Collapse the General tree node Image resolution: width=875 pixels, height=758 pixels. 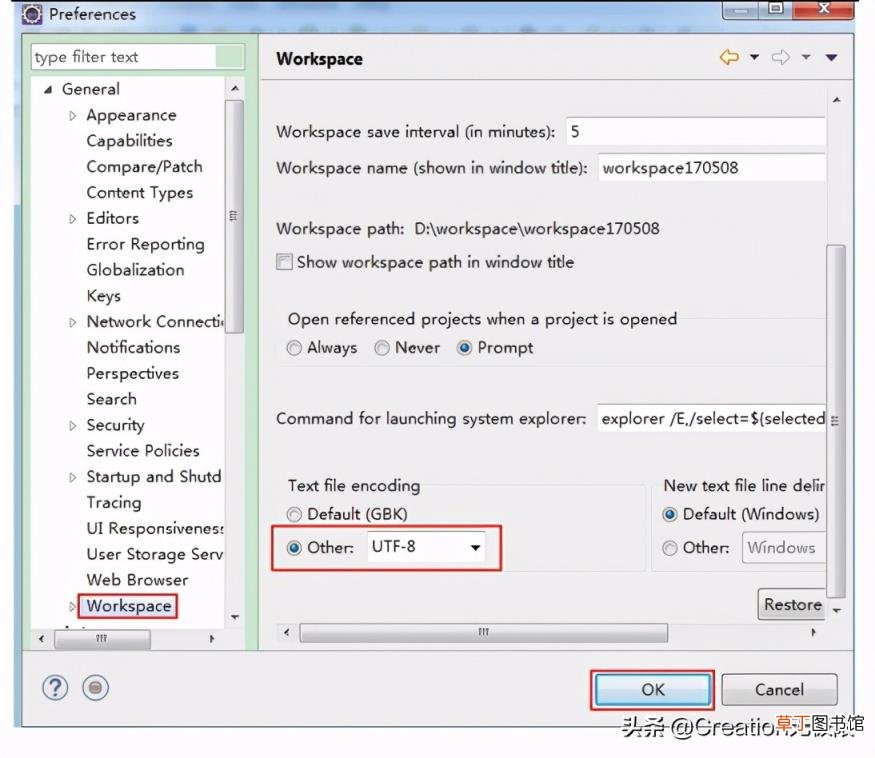pyautogui.click(x=48, y=89)
